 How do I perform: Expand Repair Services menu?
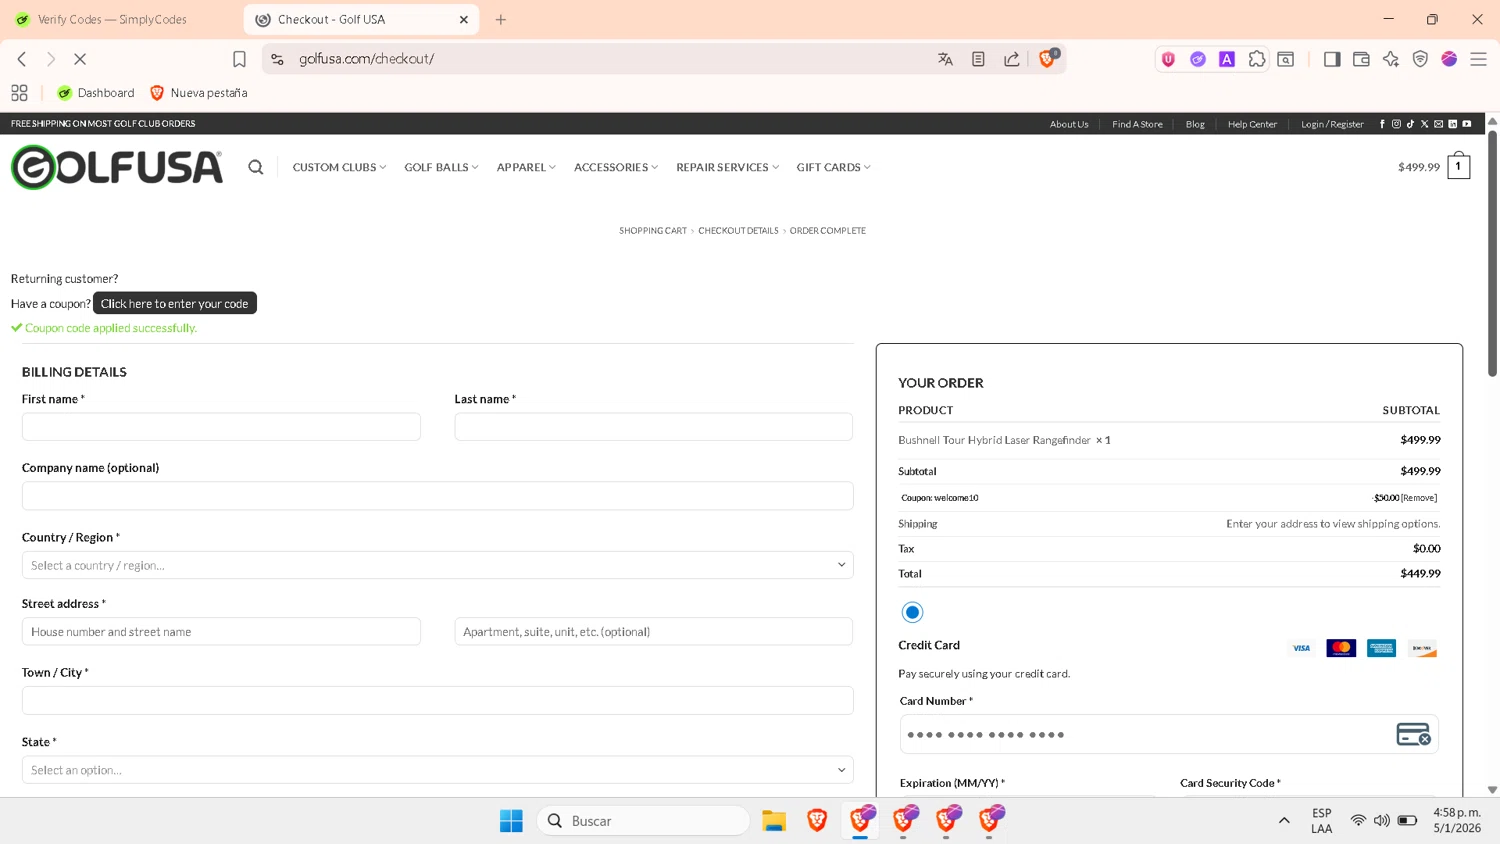[x=727, y=167]
